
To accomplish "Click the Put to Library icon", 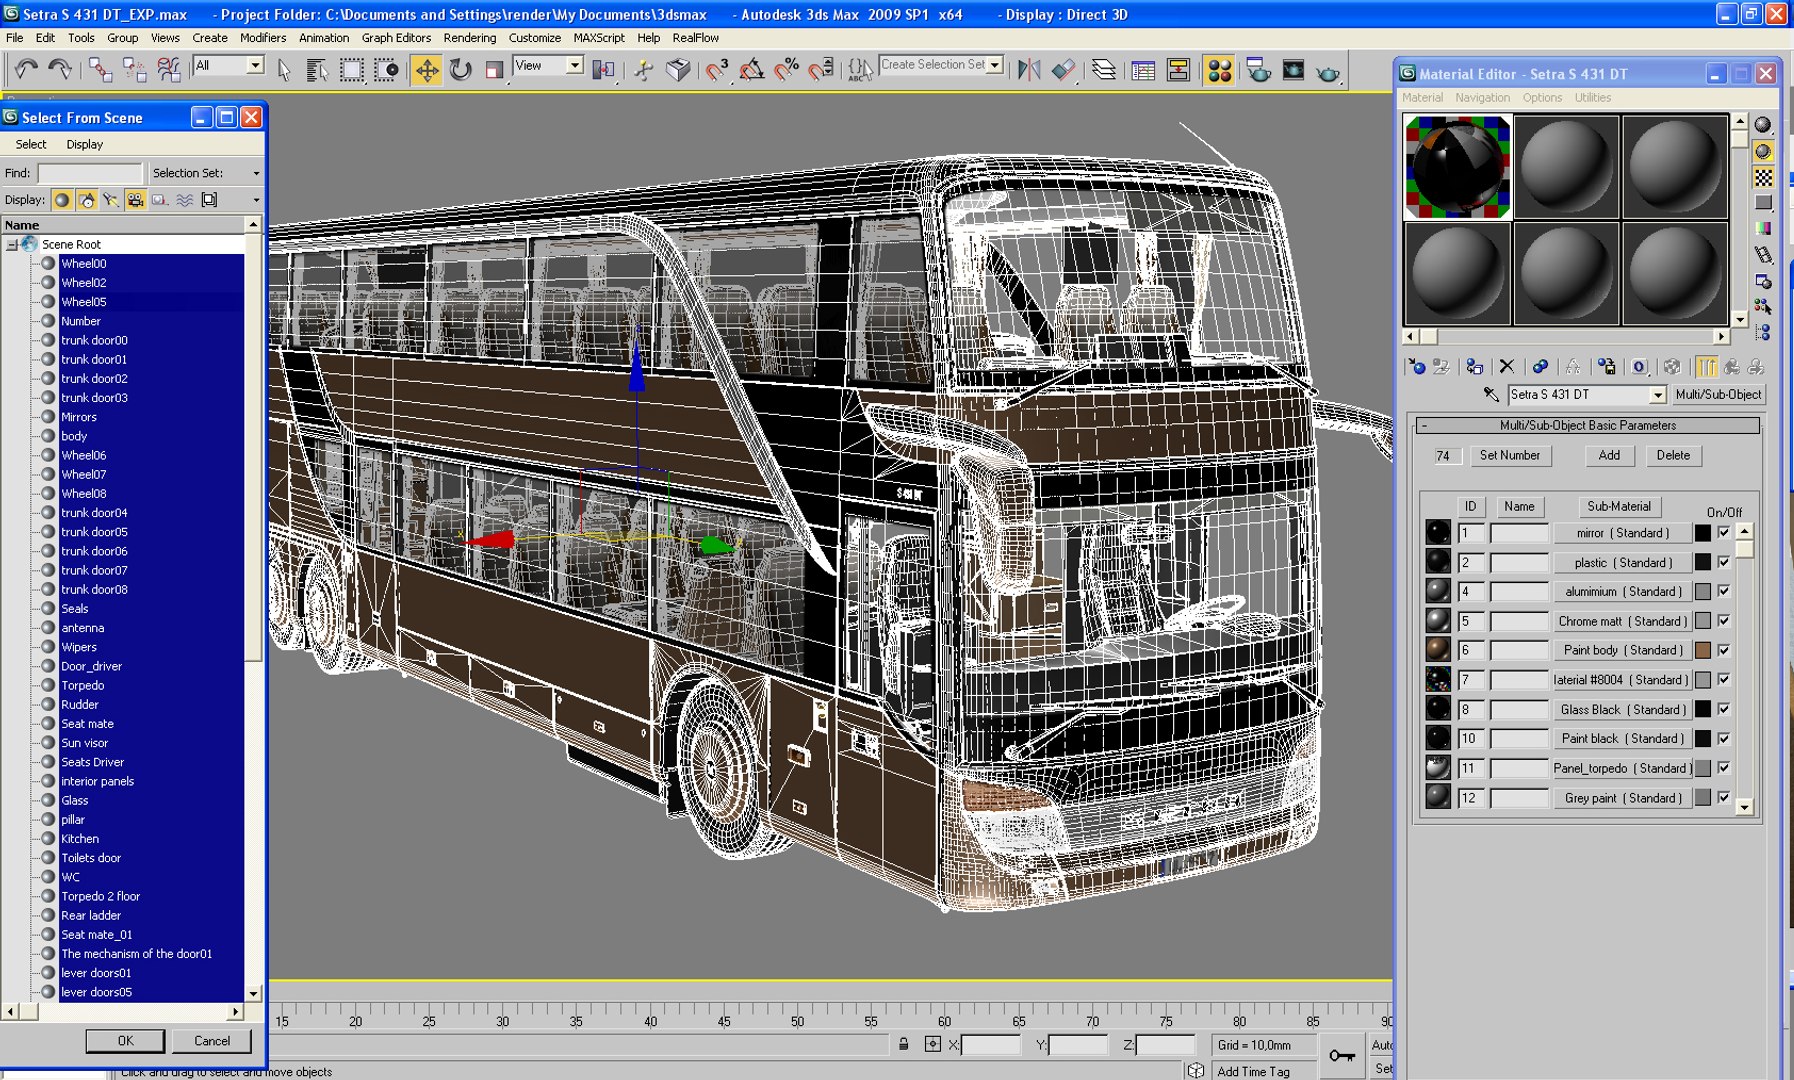I will 1606,367.
